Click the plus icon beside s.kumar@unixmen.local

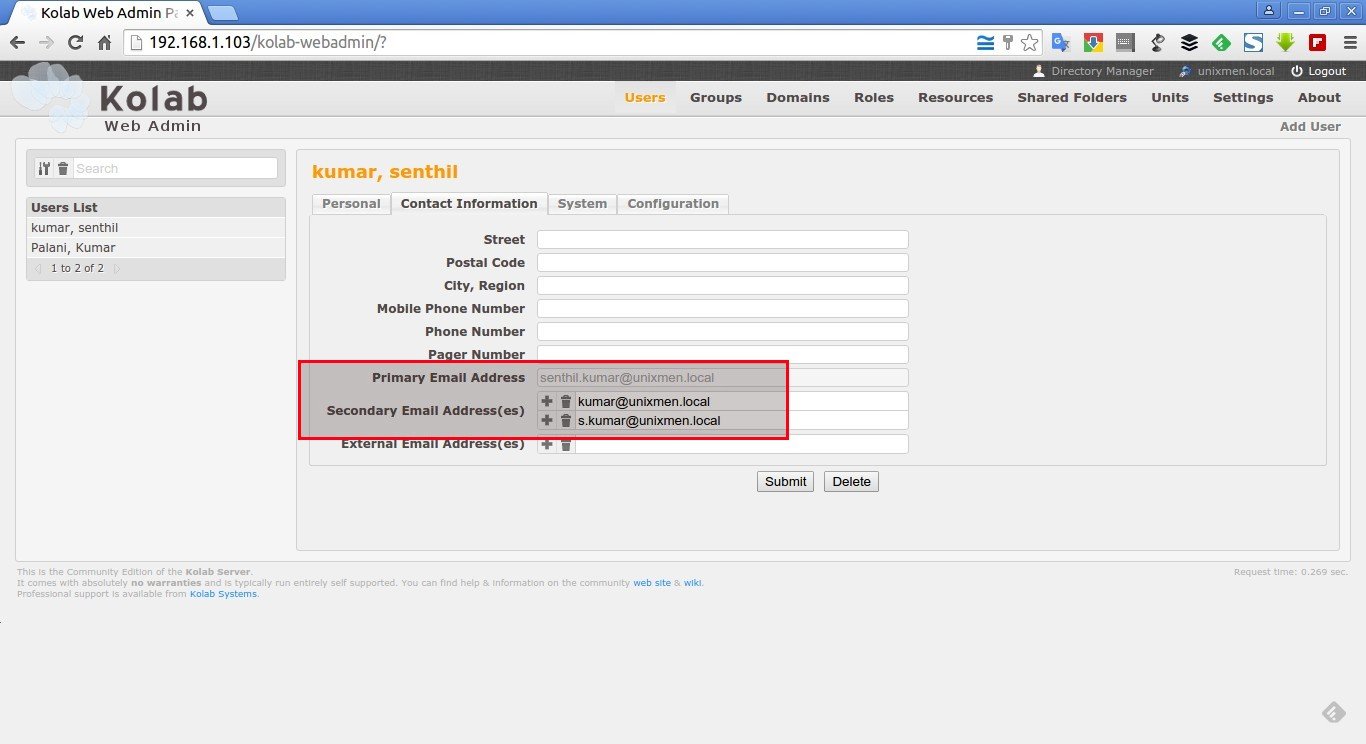coord(547,420)
